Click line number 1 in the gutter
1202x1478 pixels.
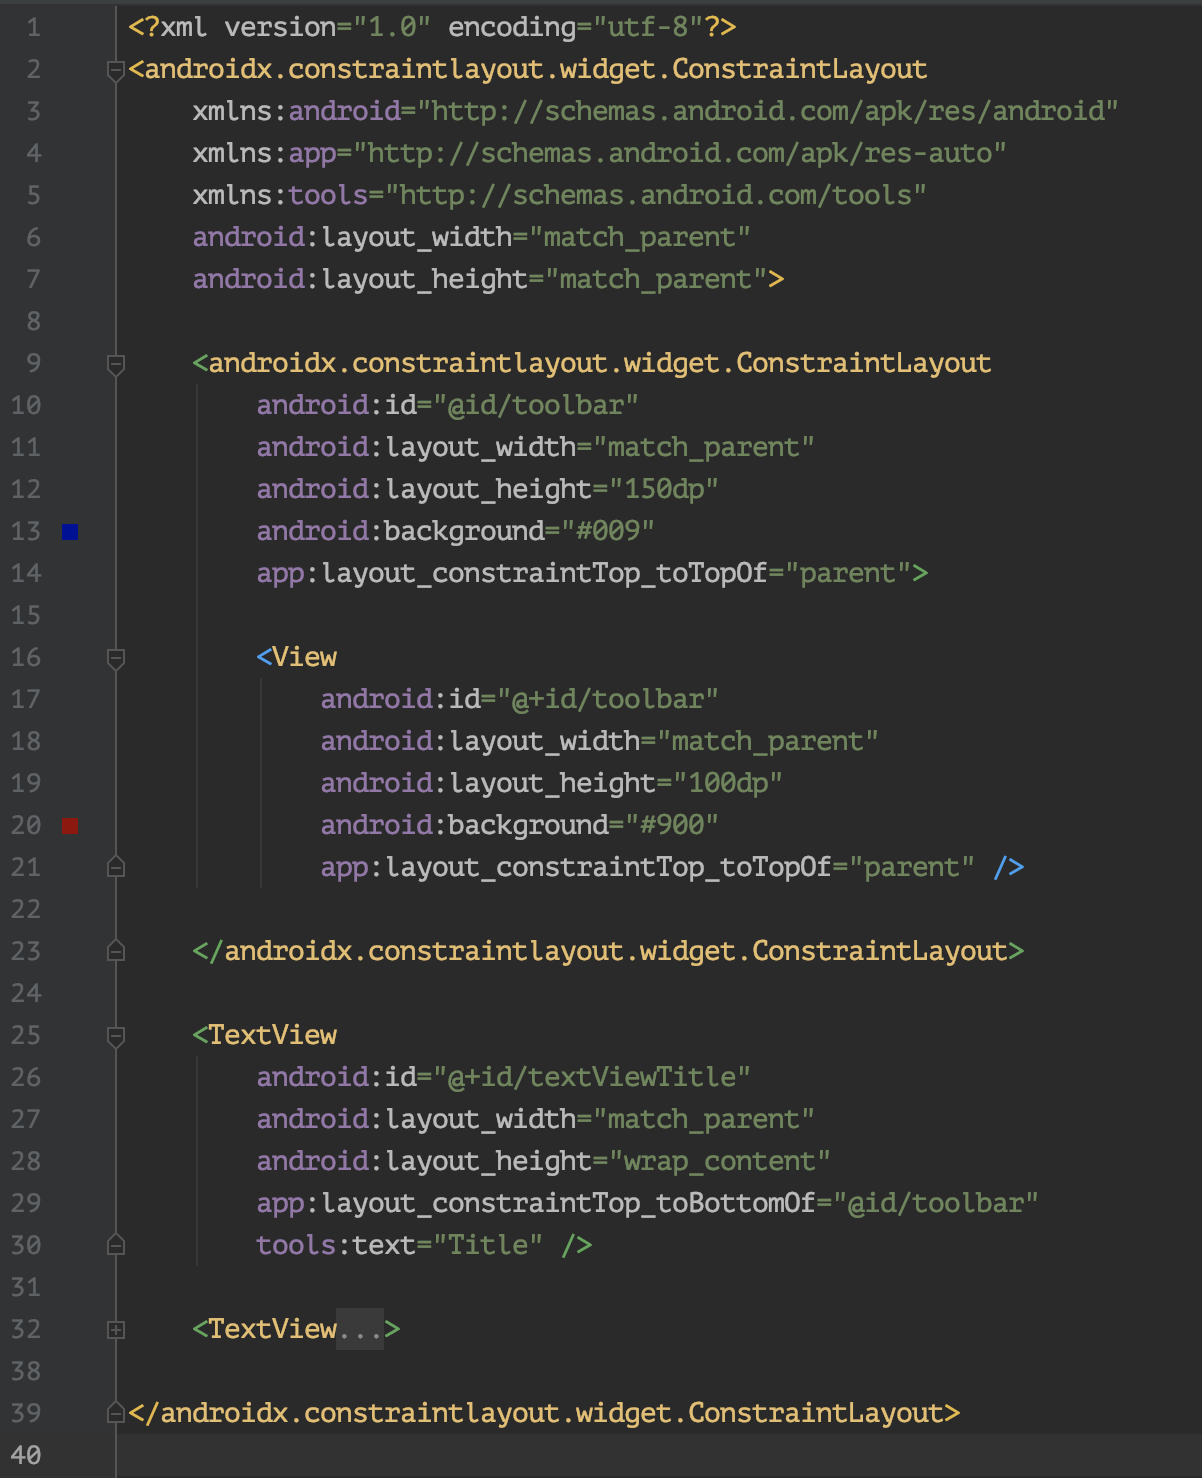(34, 27)
